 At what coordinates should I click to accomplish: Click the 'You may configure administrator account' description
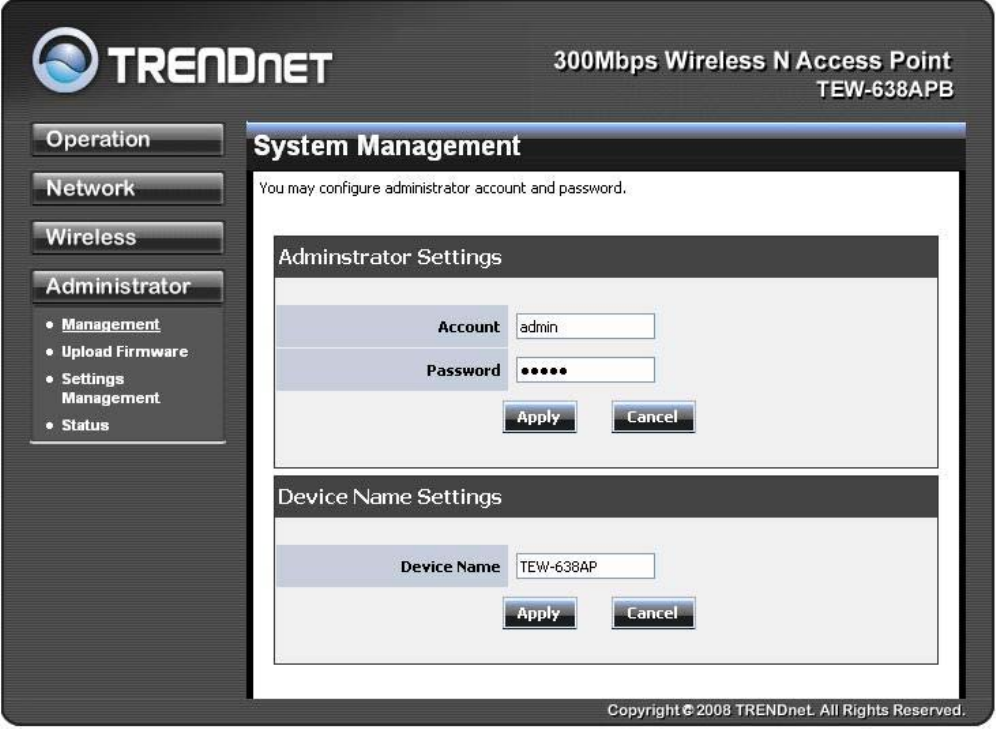coord(442,189)
